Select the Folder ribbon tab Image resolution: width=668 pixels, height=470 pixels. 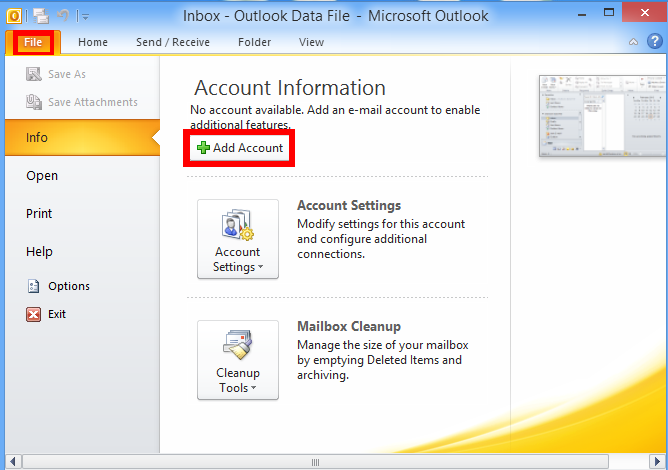coord(254,42)
